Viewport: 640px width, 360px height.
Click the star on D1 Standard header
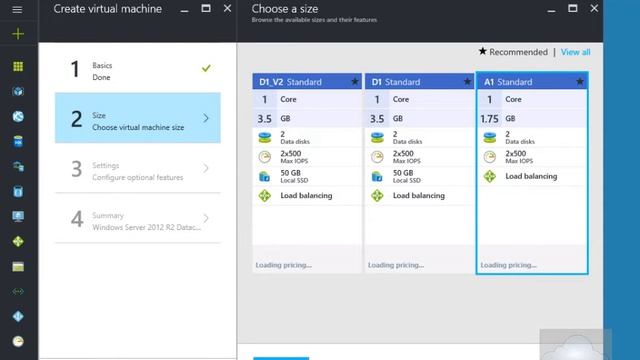[x=467, y=82]
